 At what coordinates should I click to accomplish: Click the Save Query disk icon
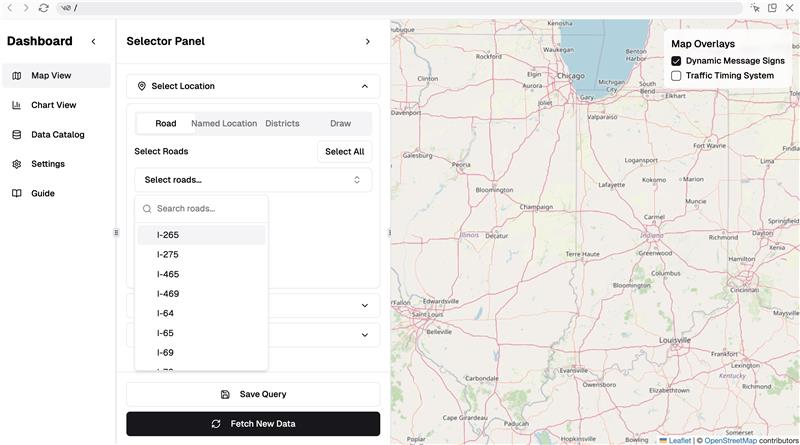[225, 394]
